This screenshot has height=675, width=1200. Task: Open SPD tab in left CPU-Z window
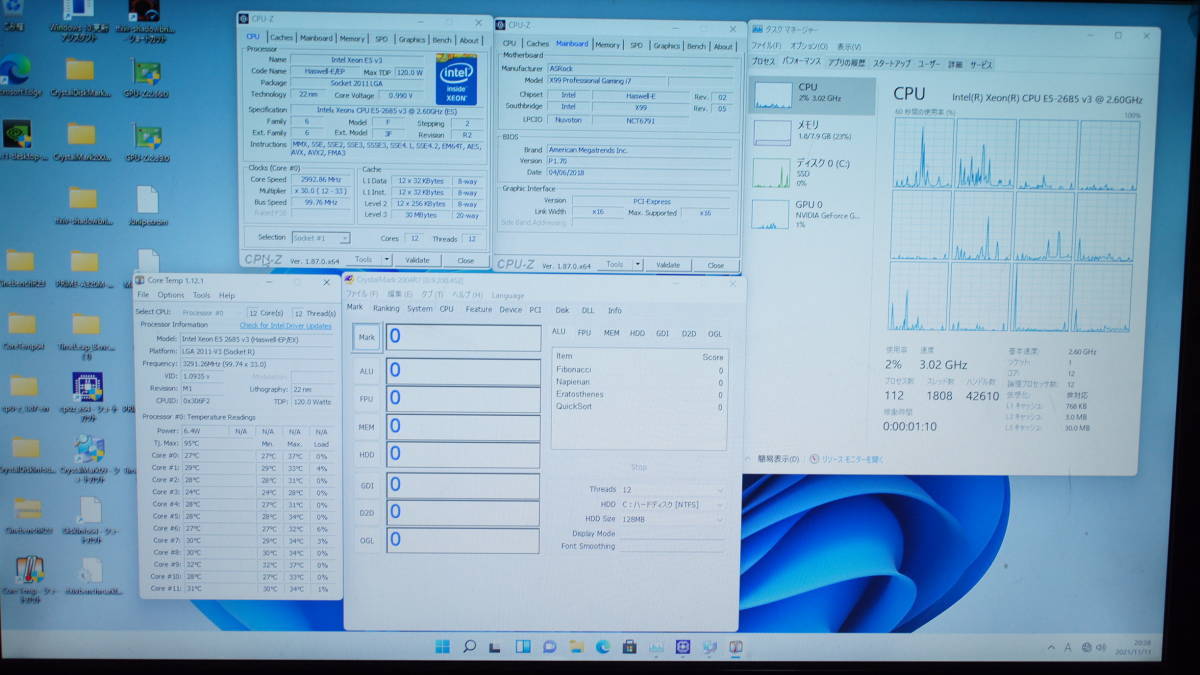click(x=381, y=39)
